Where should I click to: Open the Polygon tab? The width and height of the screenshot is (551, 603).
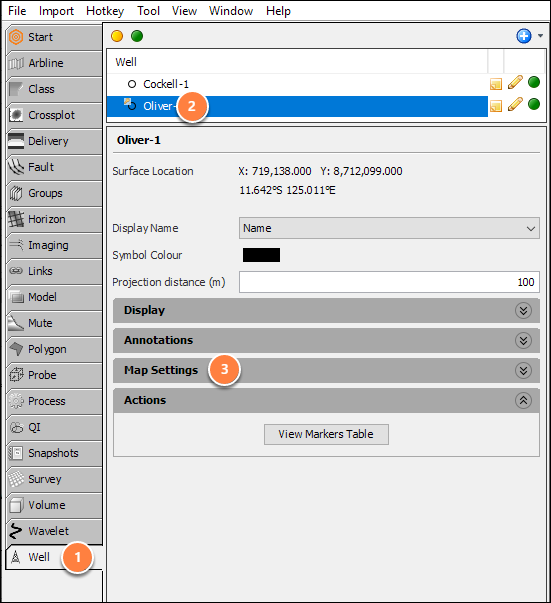[54, 349]
